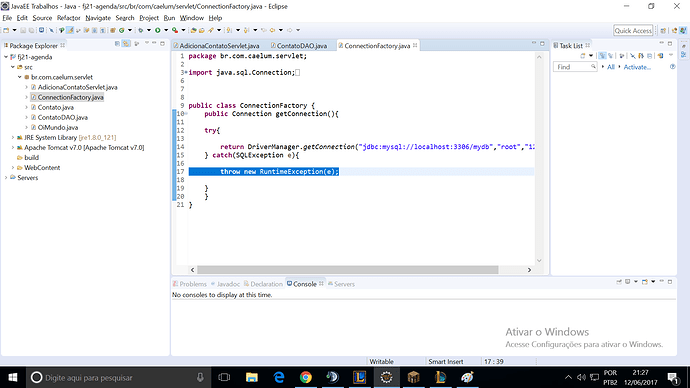Toggle Mark Occurrences highlighter in toolbar
The width and height of the screenshot is (690, 388).
pos(70,30)
